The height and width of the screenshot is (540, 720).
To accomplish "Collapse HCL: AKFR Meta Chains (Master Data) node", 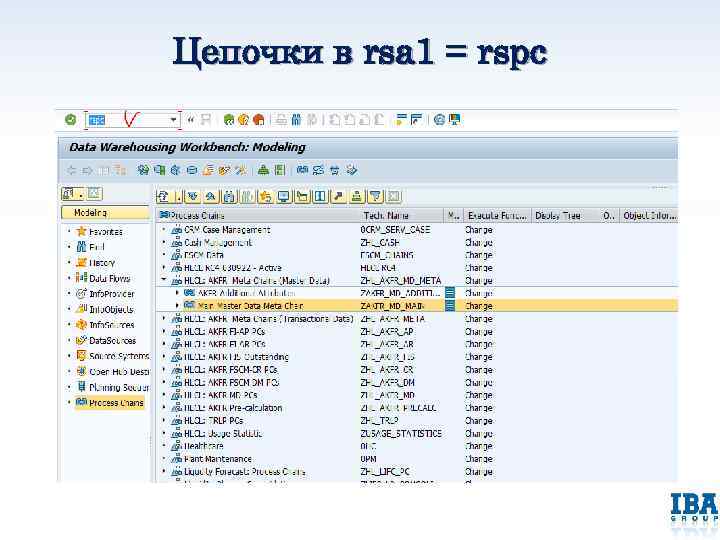I will (163, 280).
